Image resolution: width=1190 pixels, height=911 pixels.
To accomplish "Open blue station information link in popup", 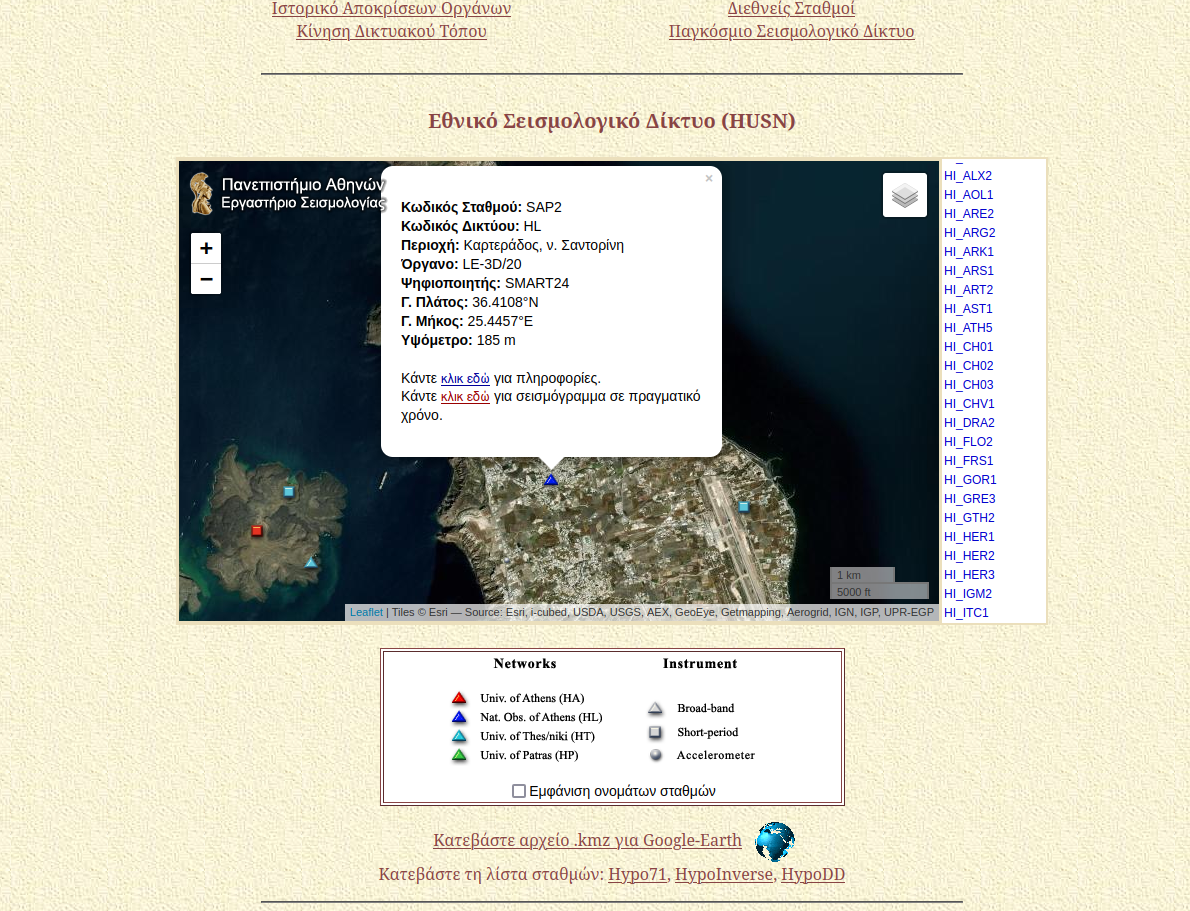I will coord(465,378).
